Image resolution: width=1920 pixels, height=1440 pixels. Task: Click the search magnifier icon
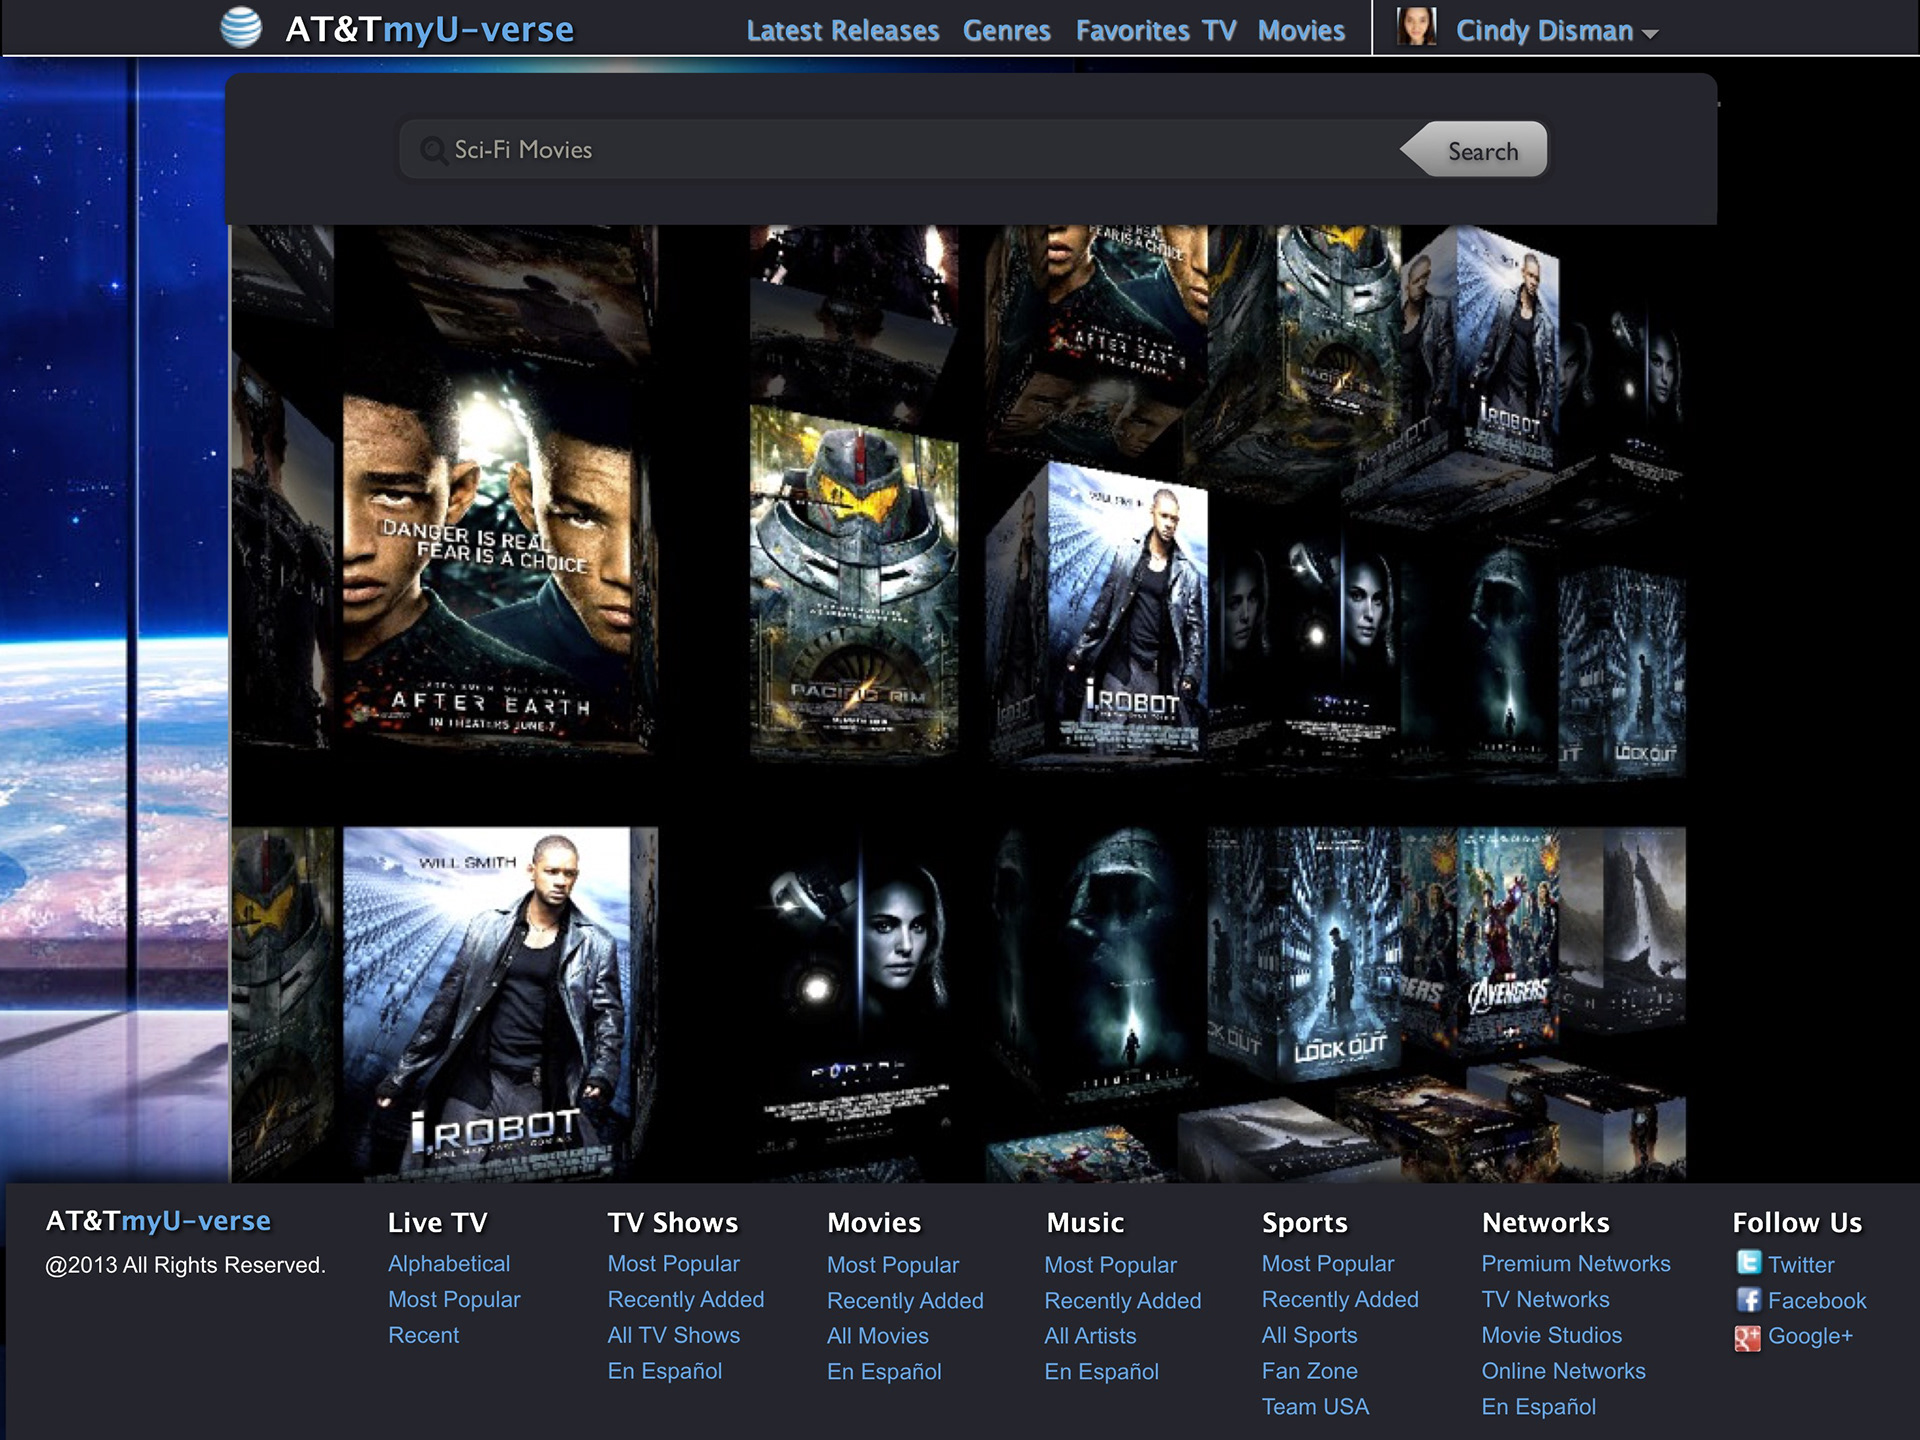(433, 150)
